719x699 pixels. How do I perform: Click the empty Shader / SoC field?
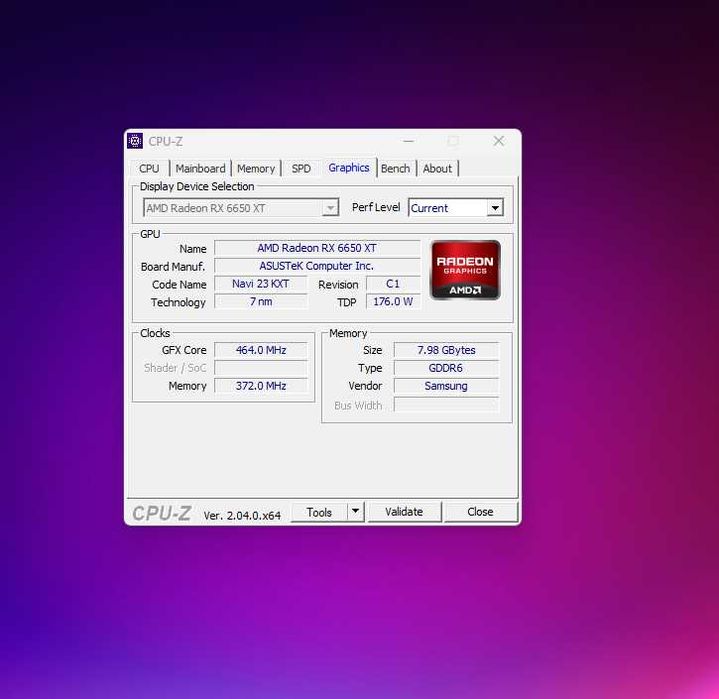261,368
